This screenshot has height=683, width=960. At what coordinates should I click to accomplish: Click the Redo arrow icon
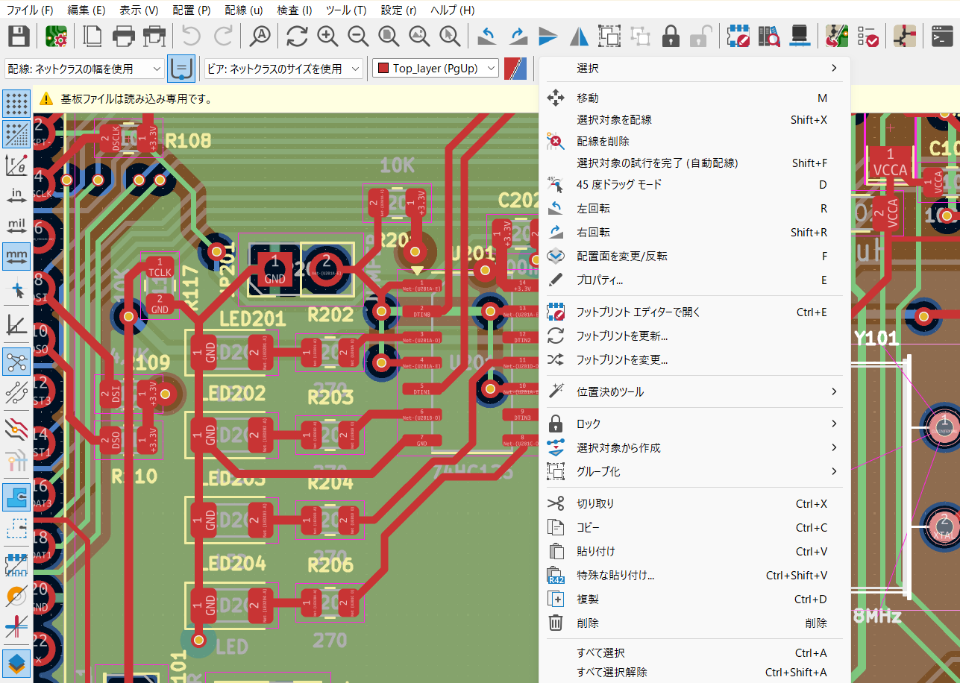coord(222,37)
